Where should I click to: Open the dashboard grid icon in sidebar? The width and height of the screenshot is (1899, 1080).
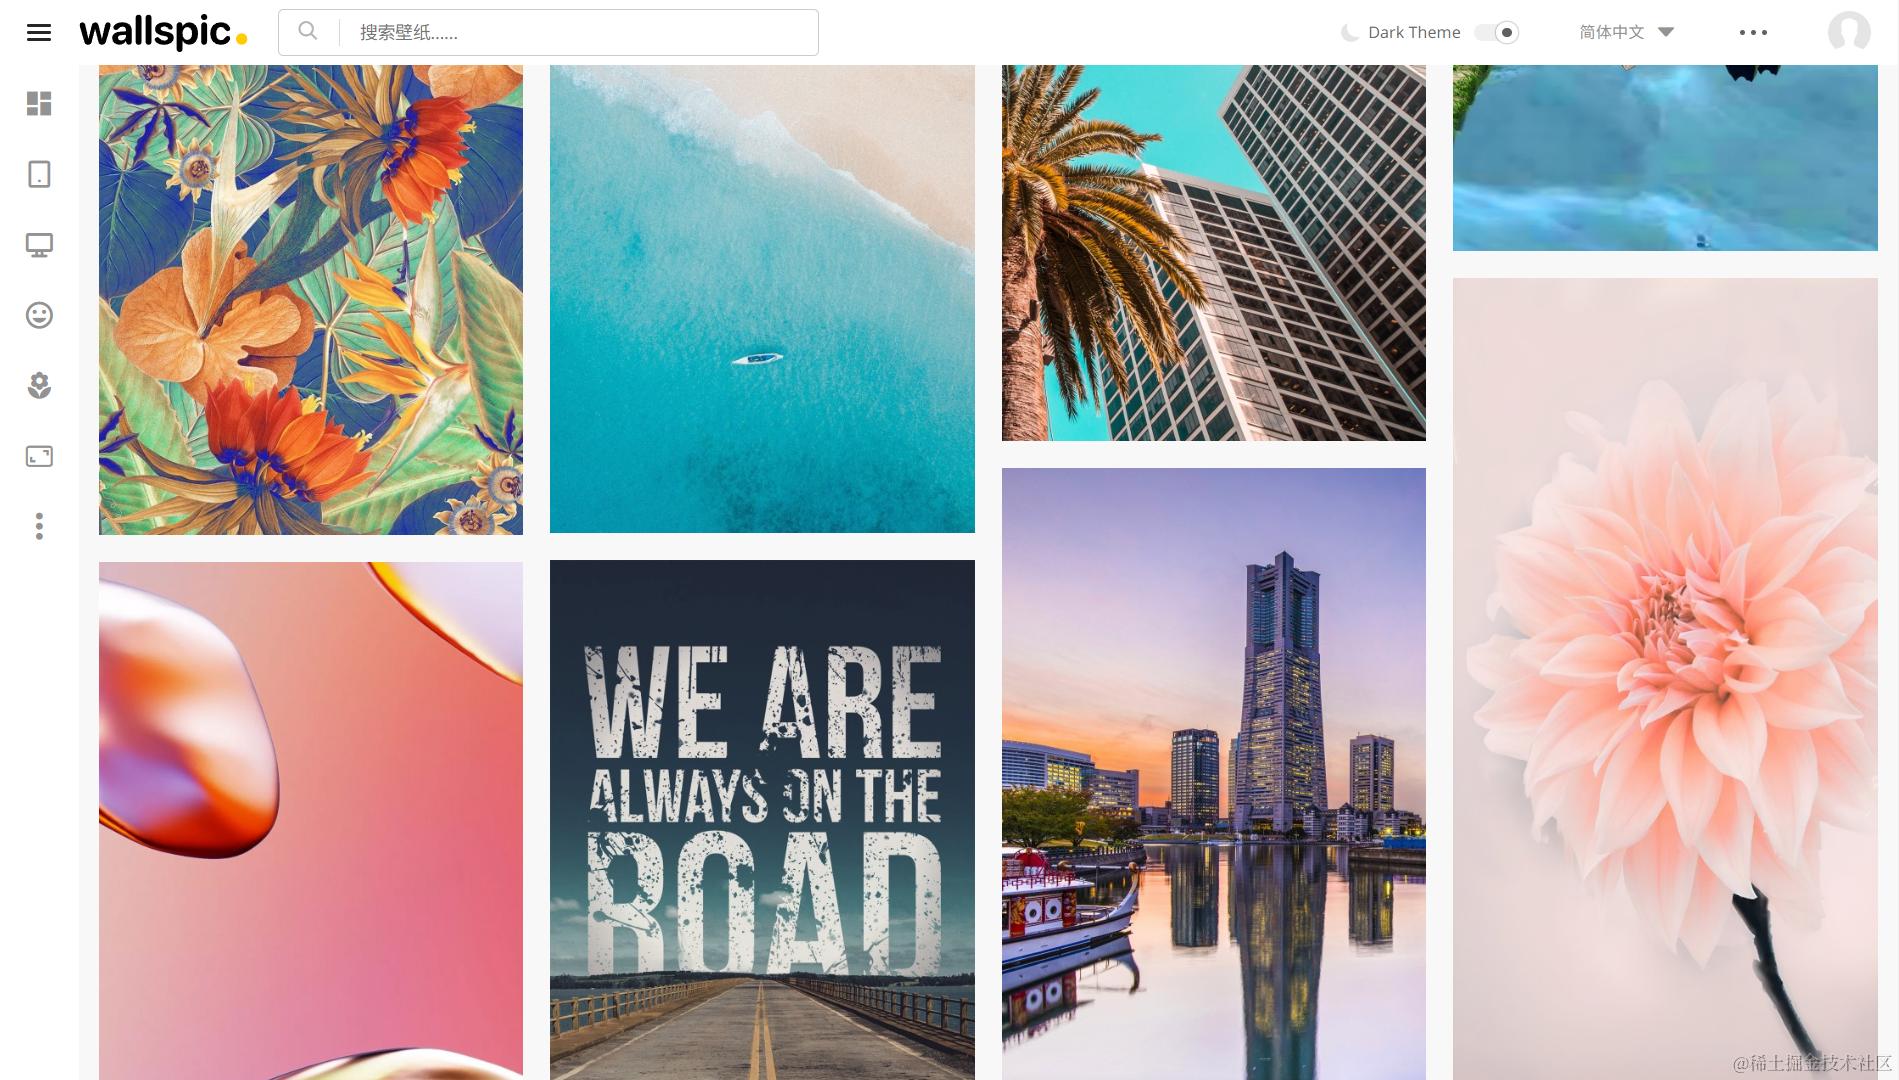39,104
